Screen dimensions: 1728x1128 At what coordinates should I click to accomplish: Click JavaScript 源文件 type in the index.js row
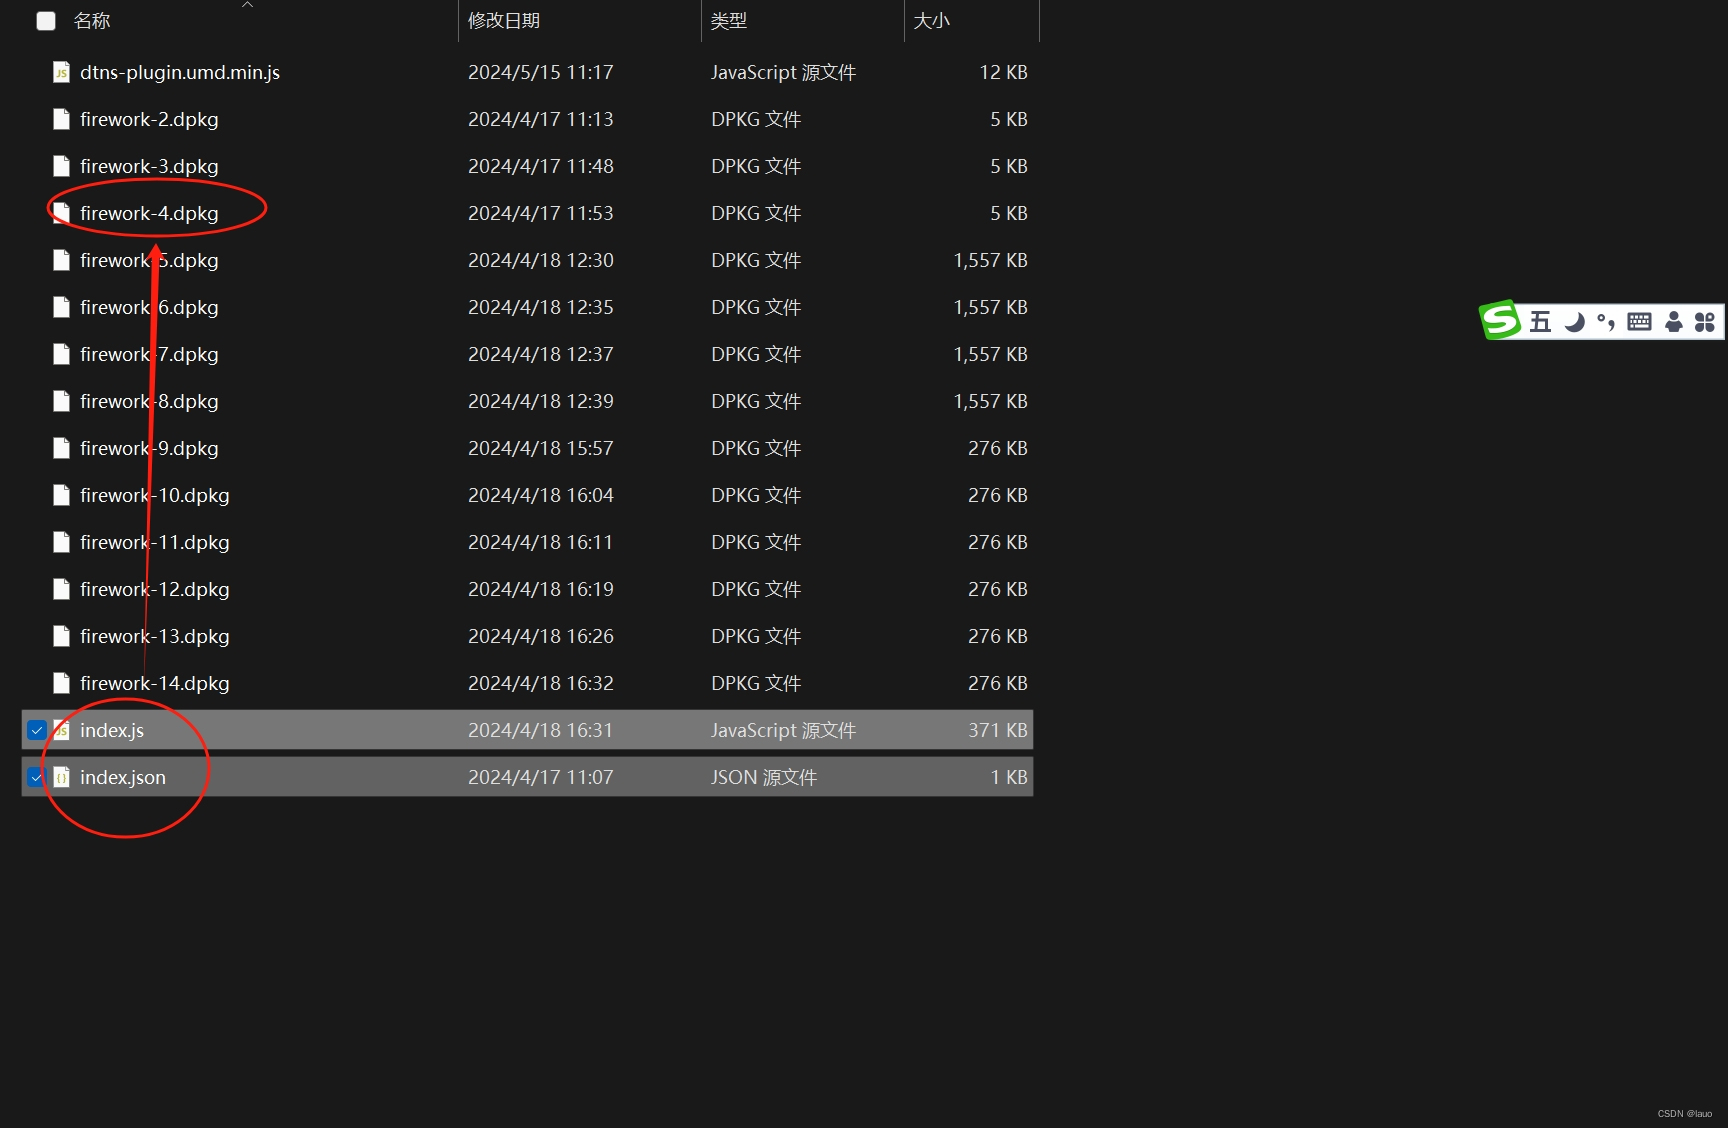pos(784,730)
